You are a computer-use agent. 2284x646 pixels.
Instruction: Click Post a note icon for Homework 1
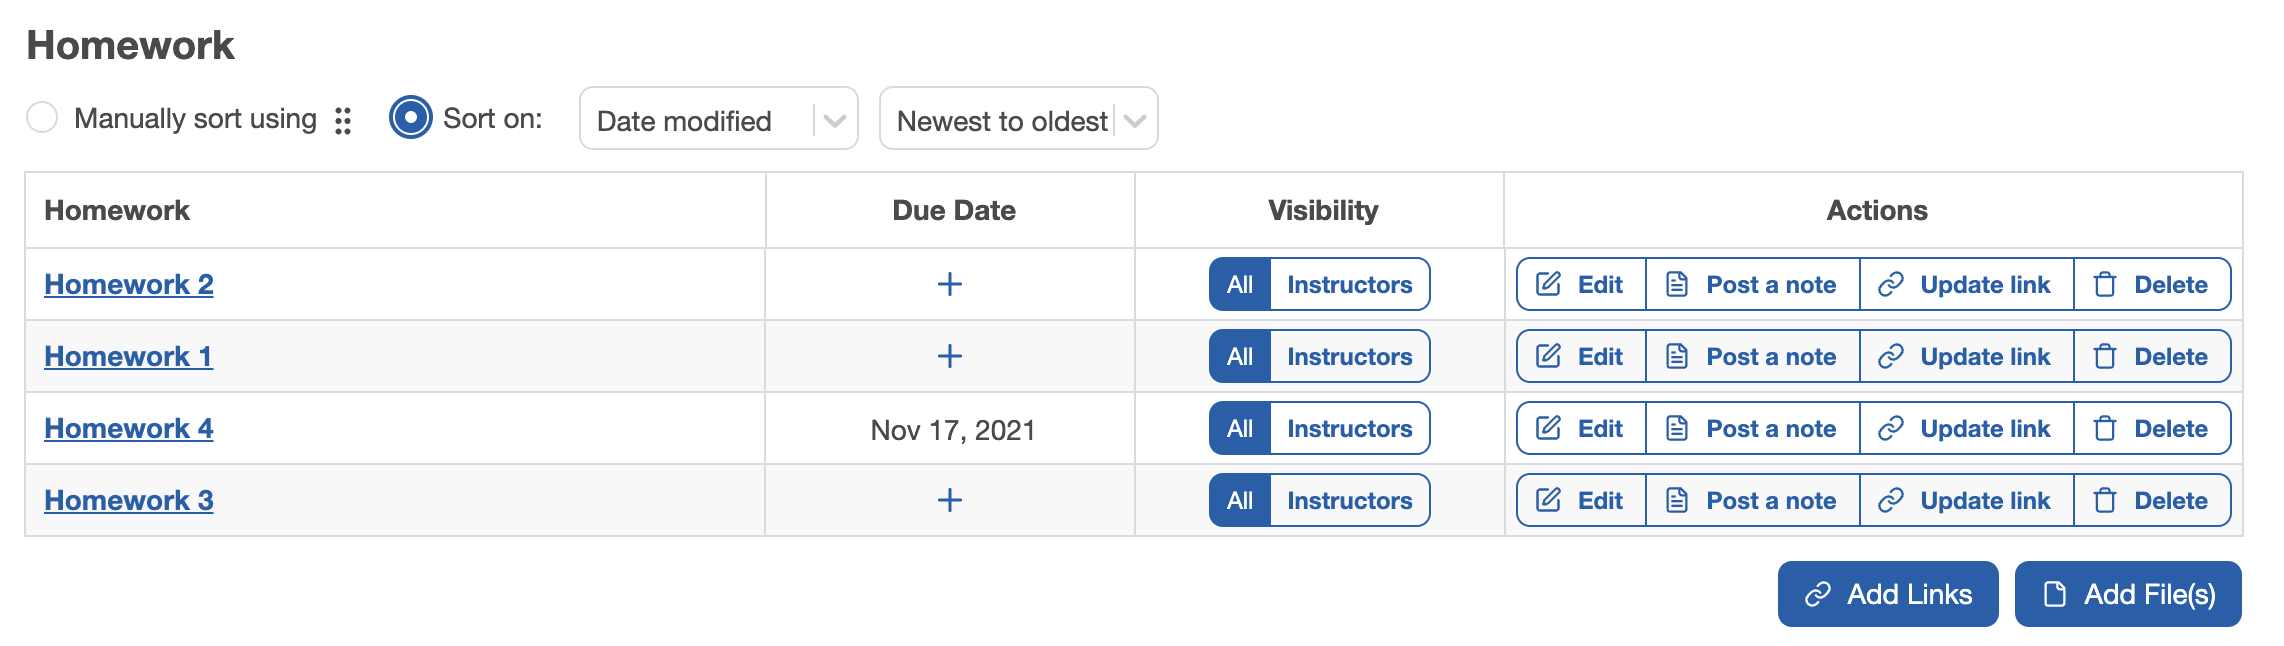pos(1677,356)
